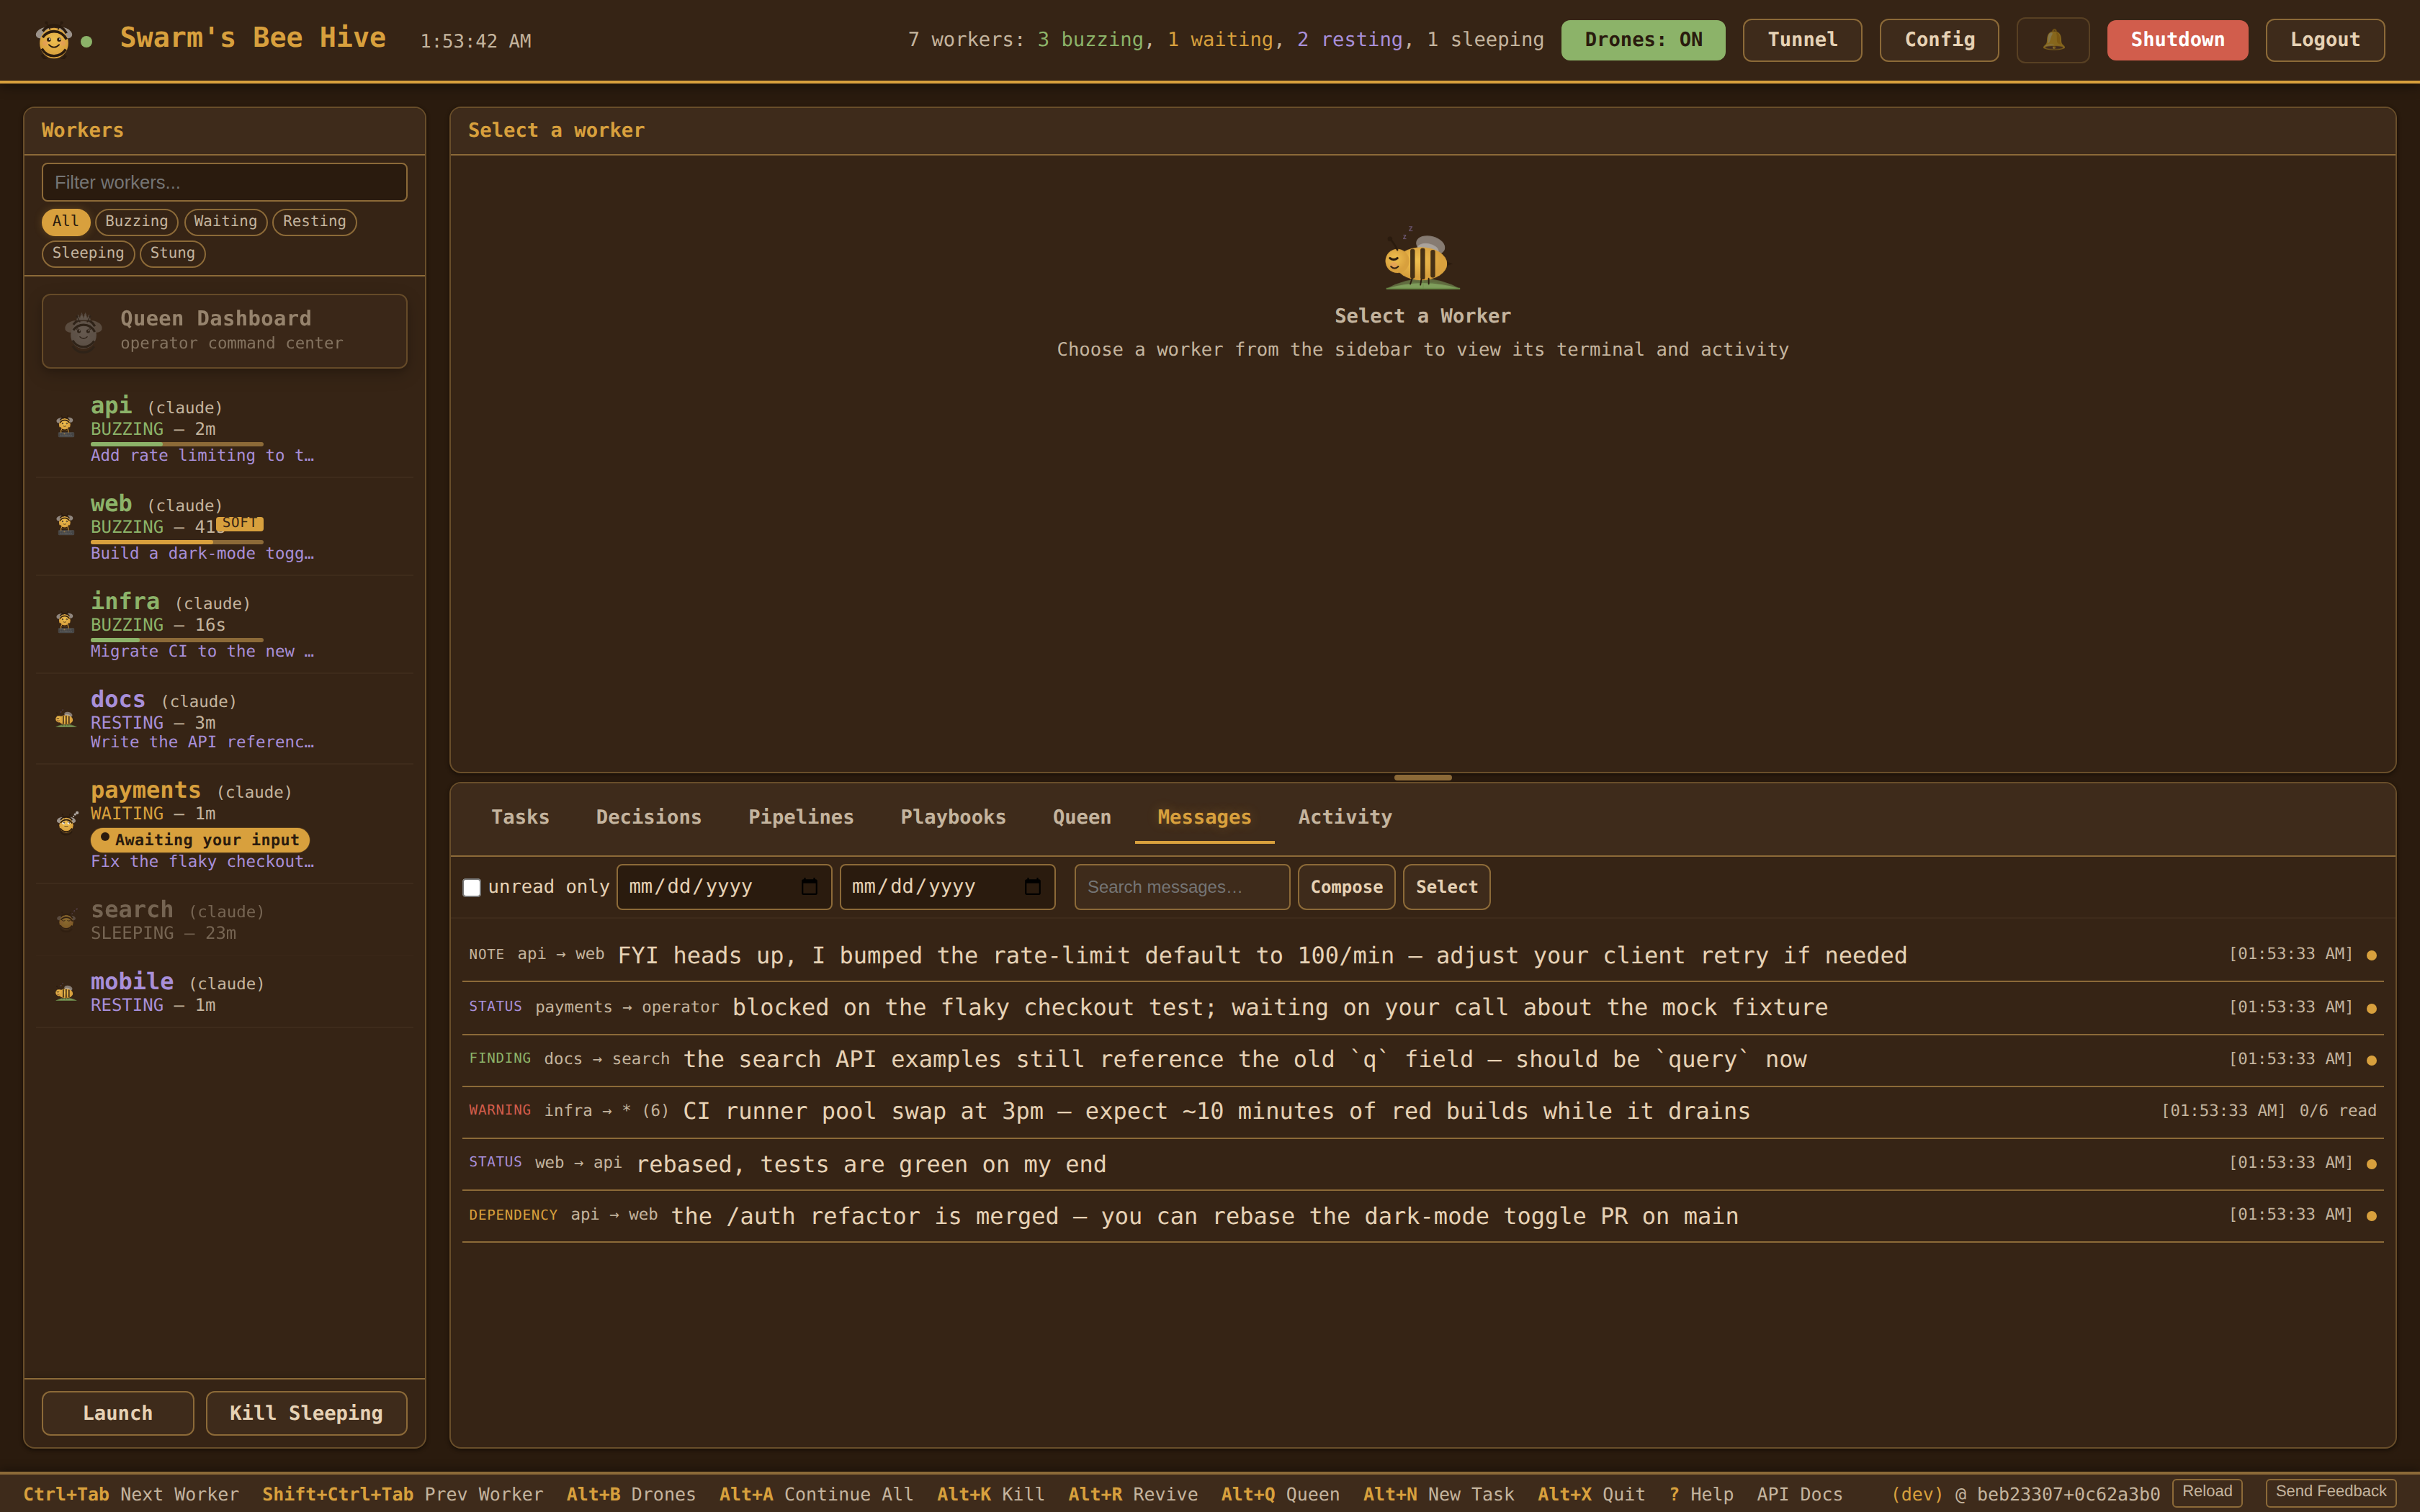2420x1512 pixels.
Task: Click the Kill Sleeping button
Action: [x=306, y=1413]
